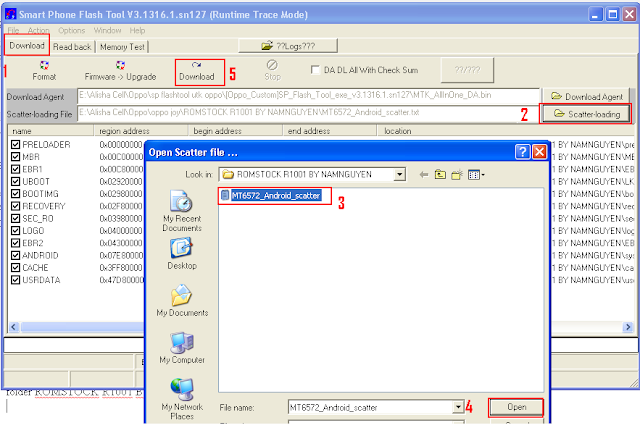Enable DA DL All With Check Sum

315,70
